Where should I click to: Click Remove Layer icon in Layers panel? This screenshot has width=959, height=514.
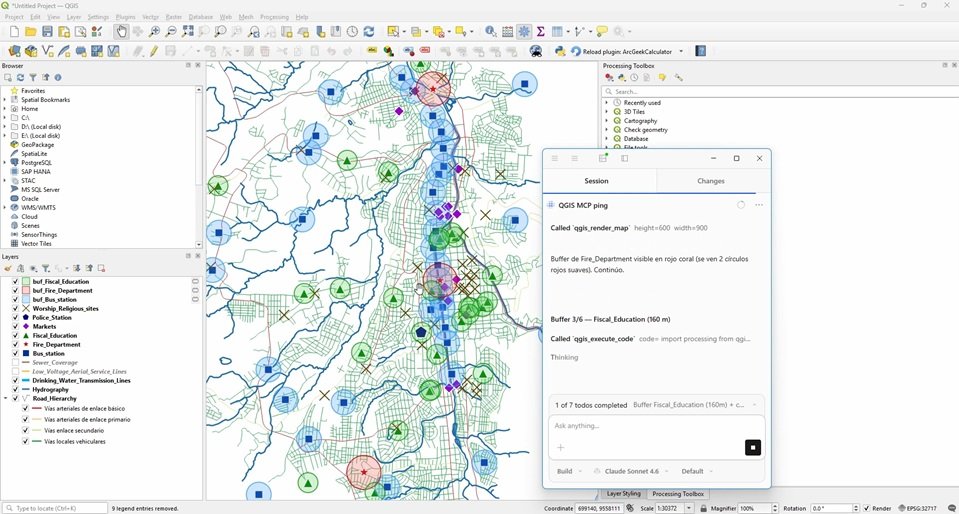102,268
